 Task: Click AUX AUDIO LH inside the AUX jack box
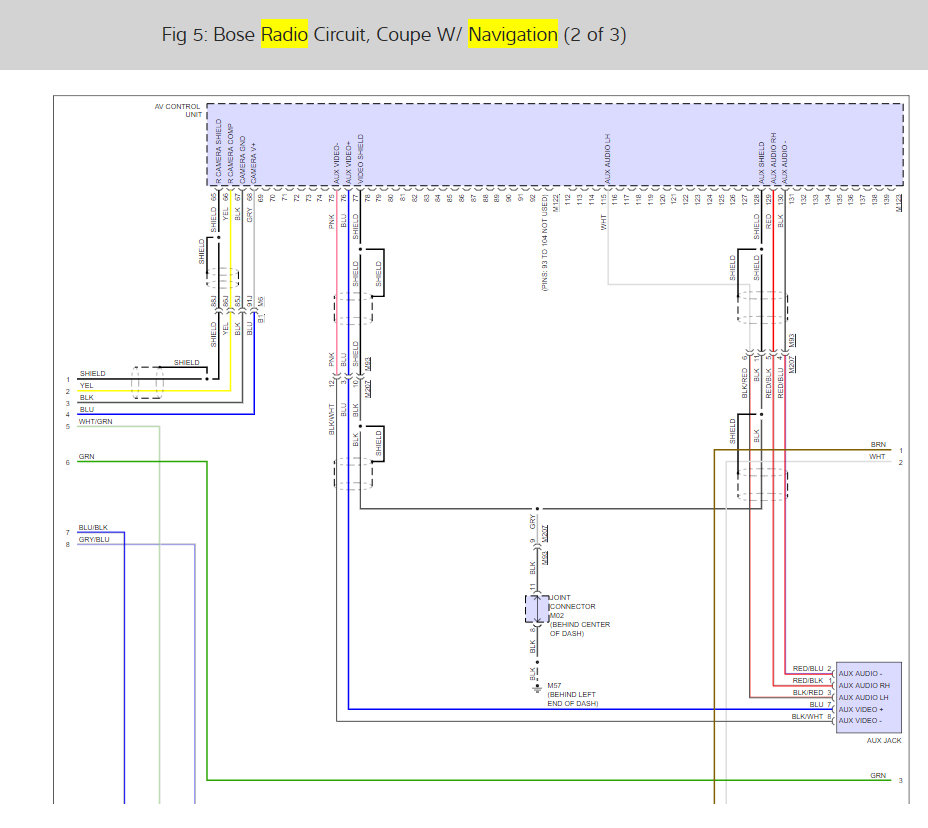[x=863, y=697]
